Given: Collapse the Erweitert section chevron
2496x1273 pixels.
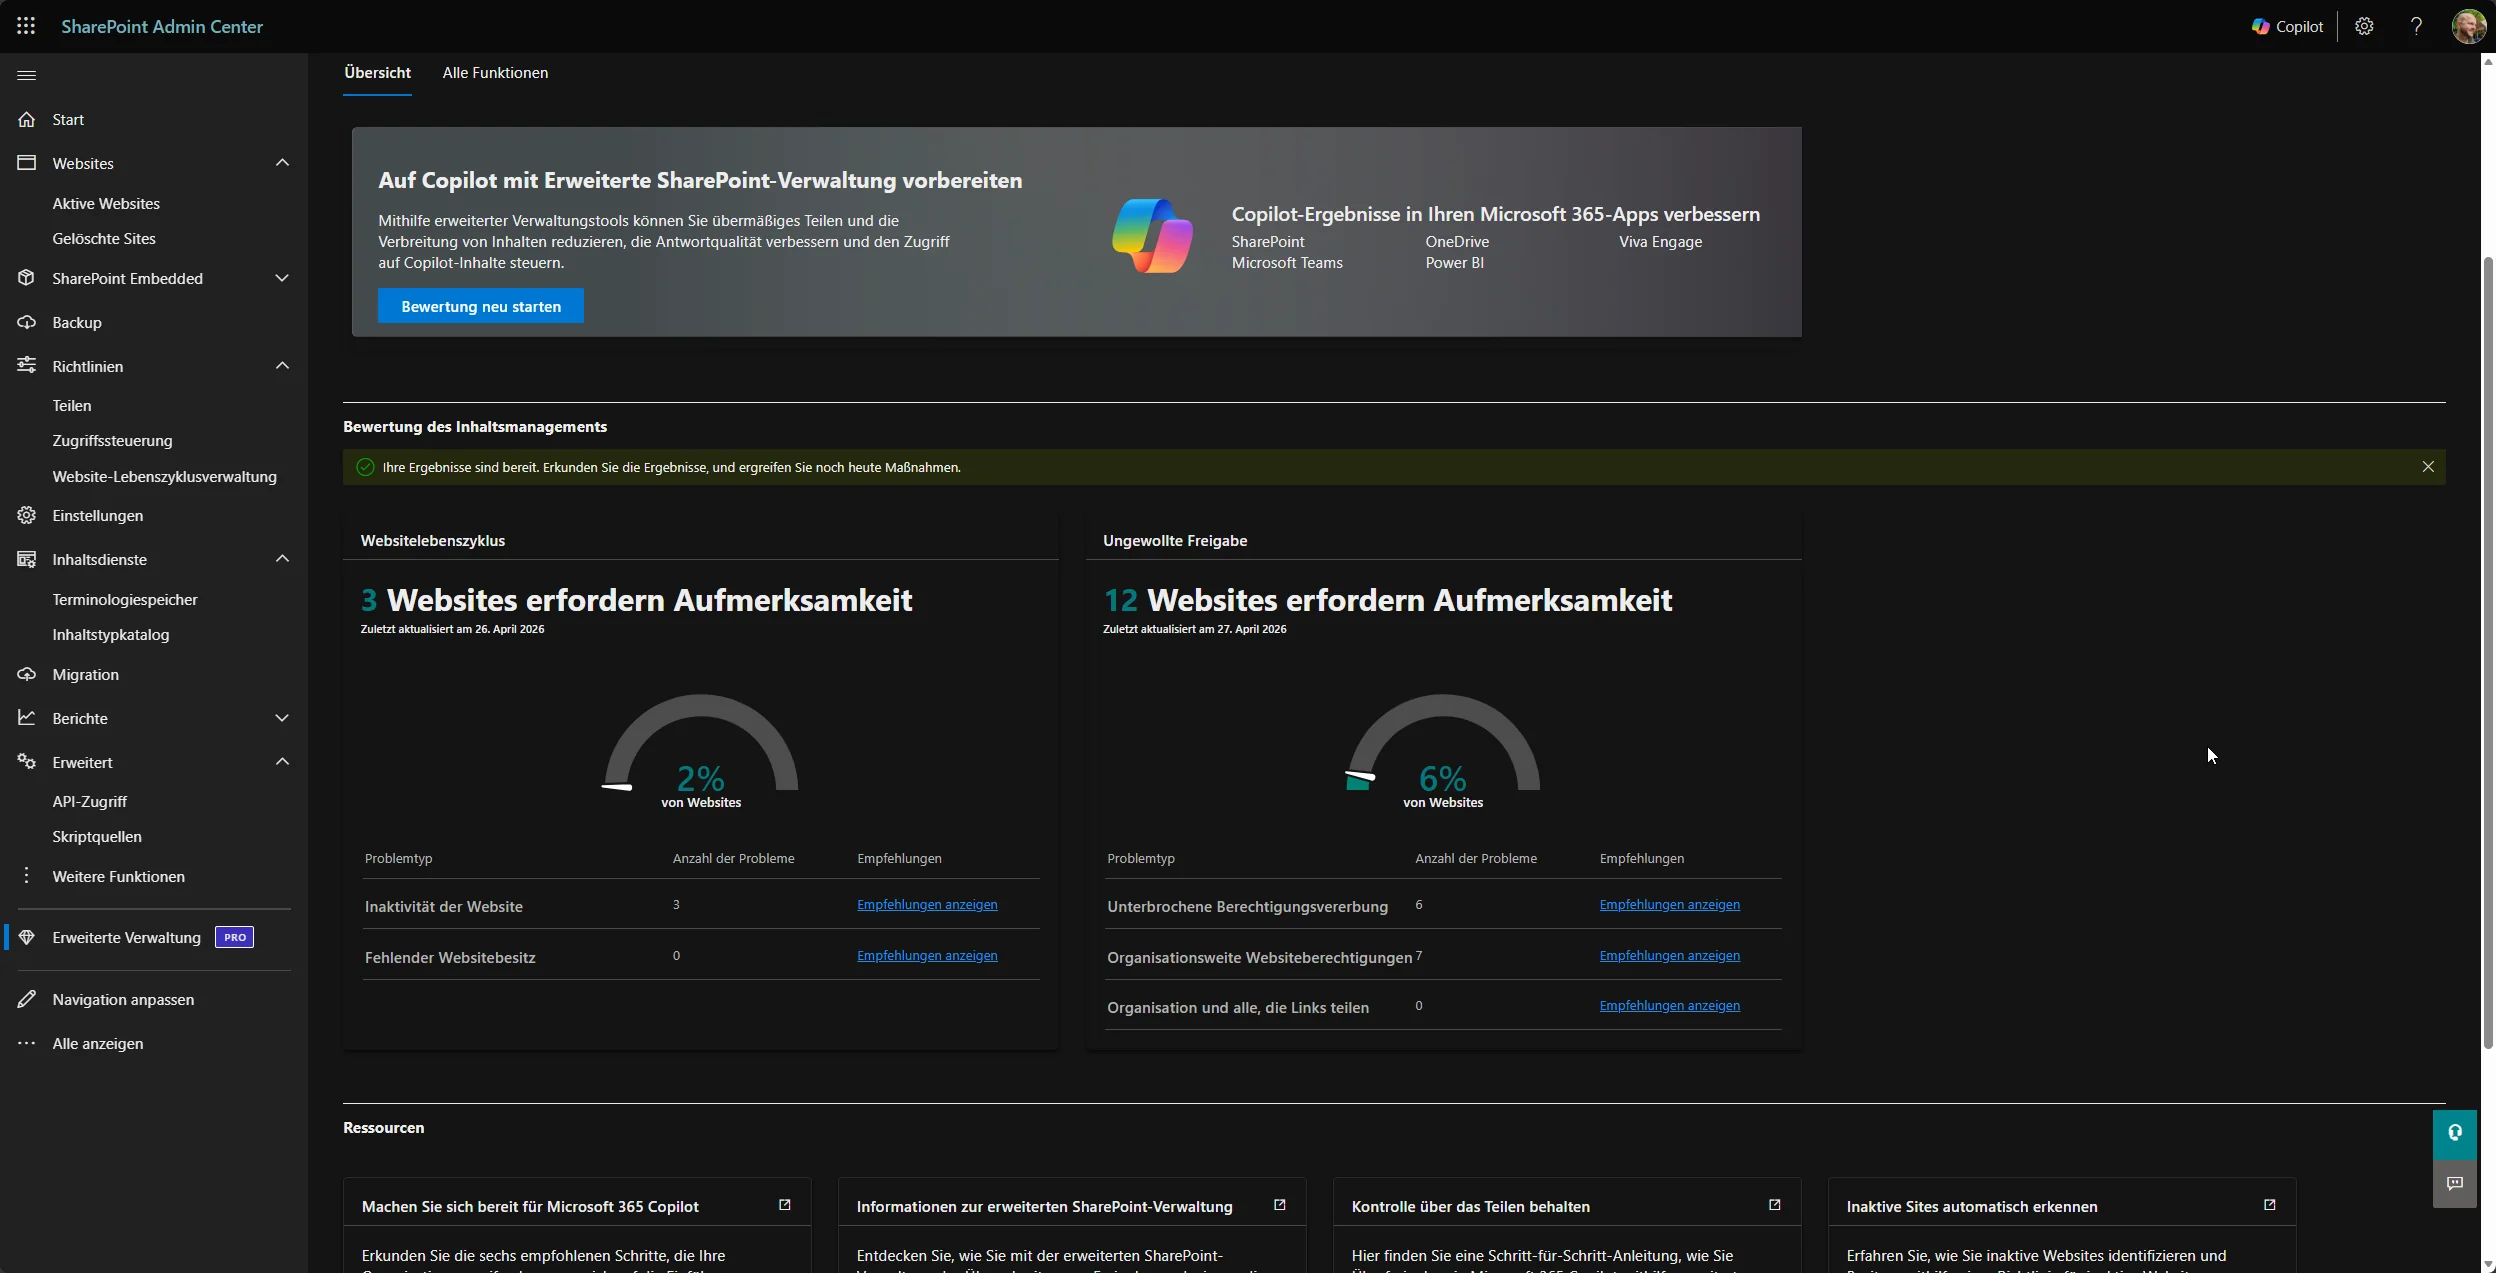Looking at the screenshot, I should [282, 762].
